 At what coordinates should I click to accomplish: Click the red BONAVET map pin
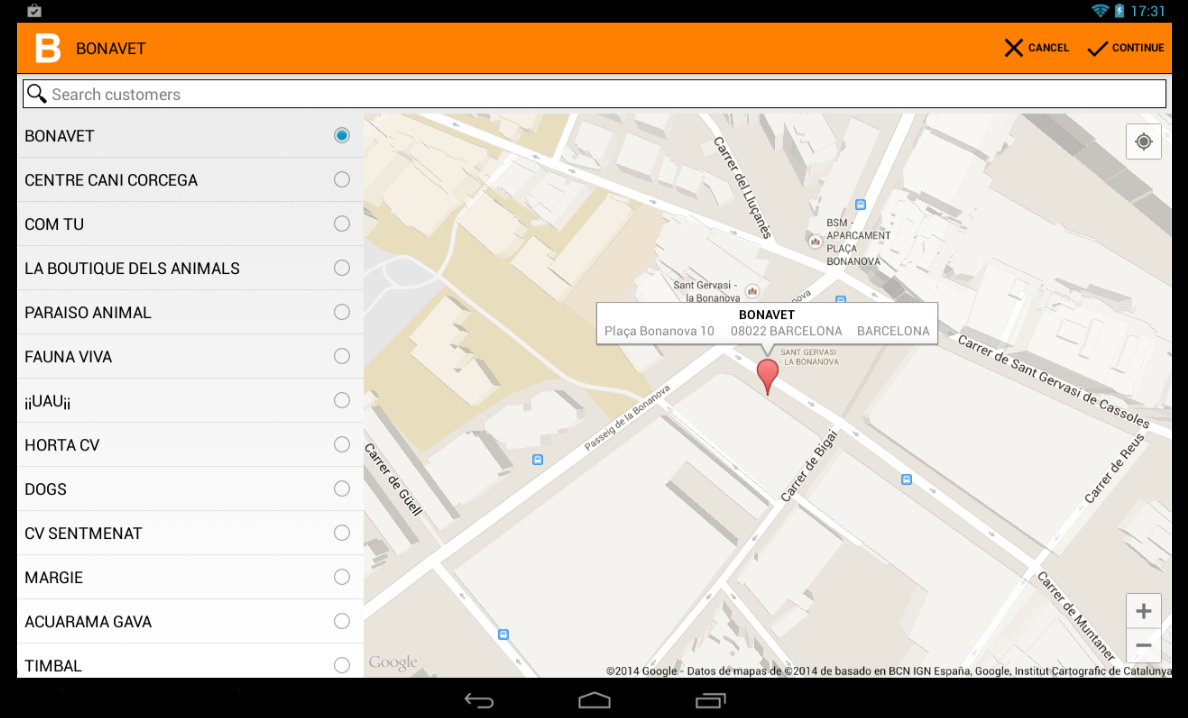768,376
